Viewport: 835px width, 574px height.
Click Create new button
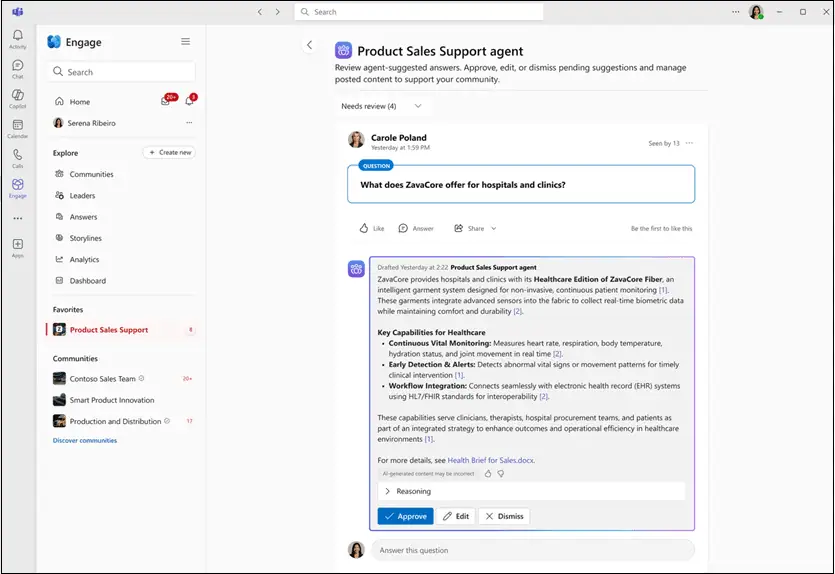click(169, 152)
